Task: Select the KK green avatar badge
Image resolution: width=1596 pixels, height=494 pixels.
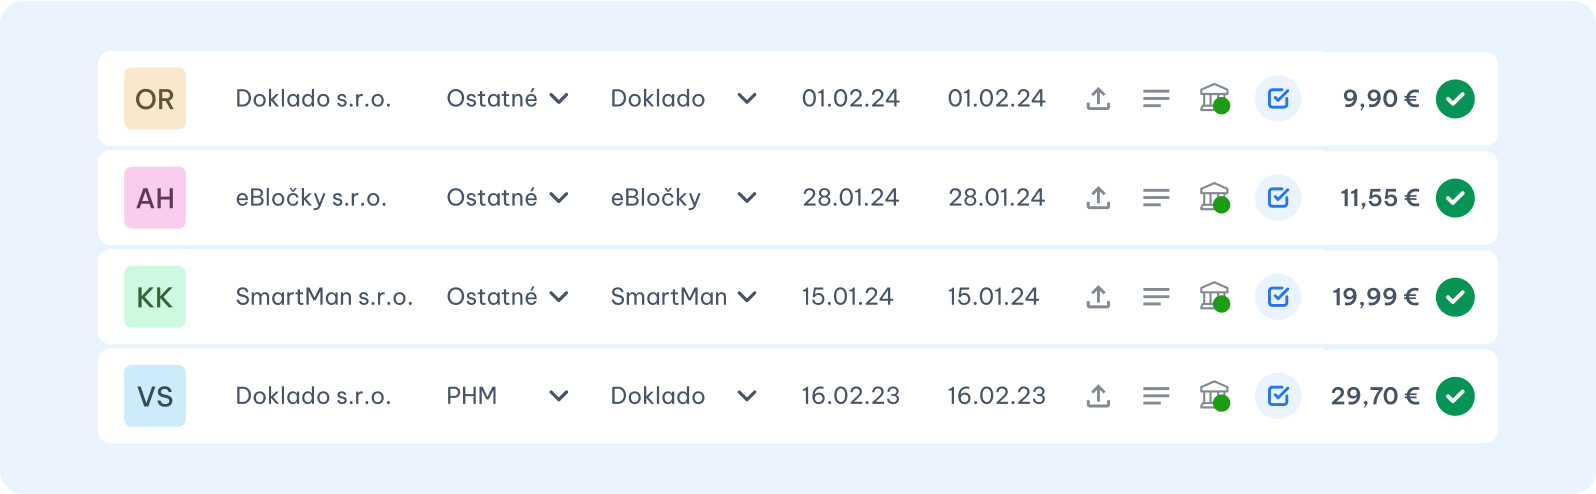Action: pos(155,297)
